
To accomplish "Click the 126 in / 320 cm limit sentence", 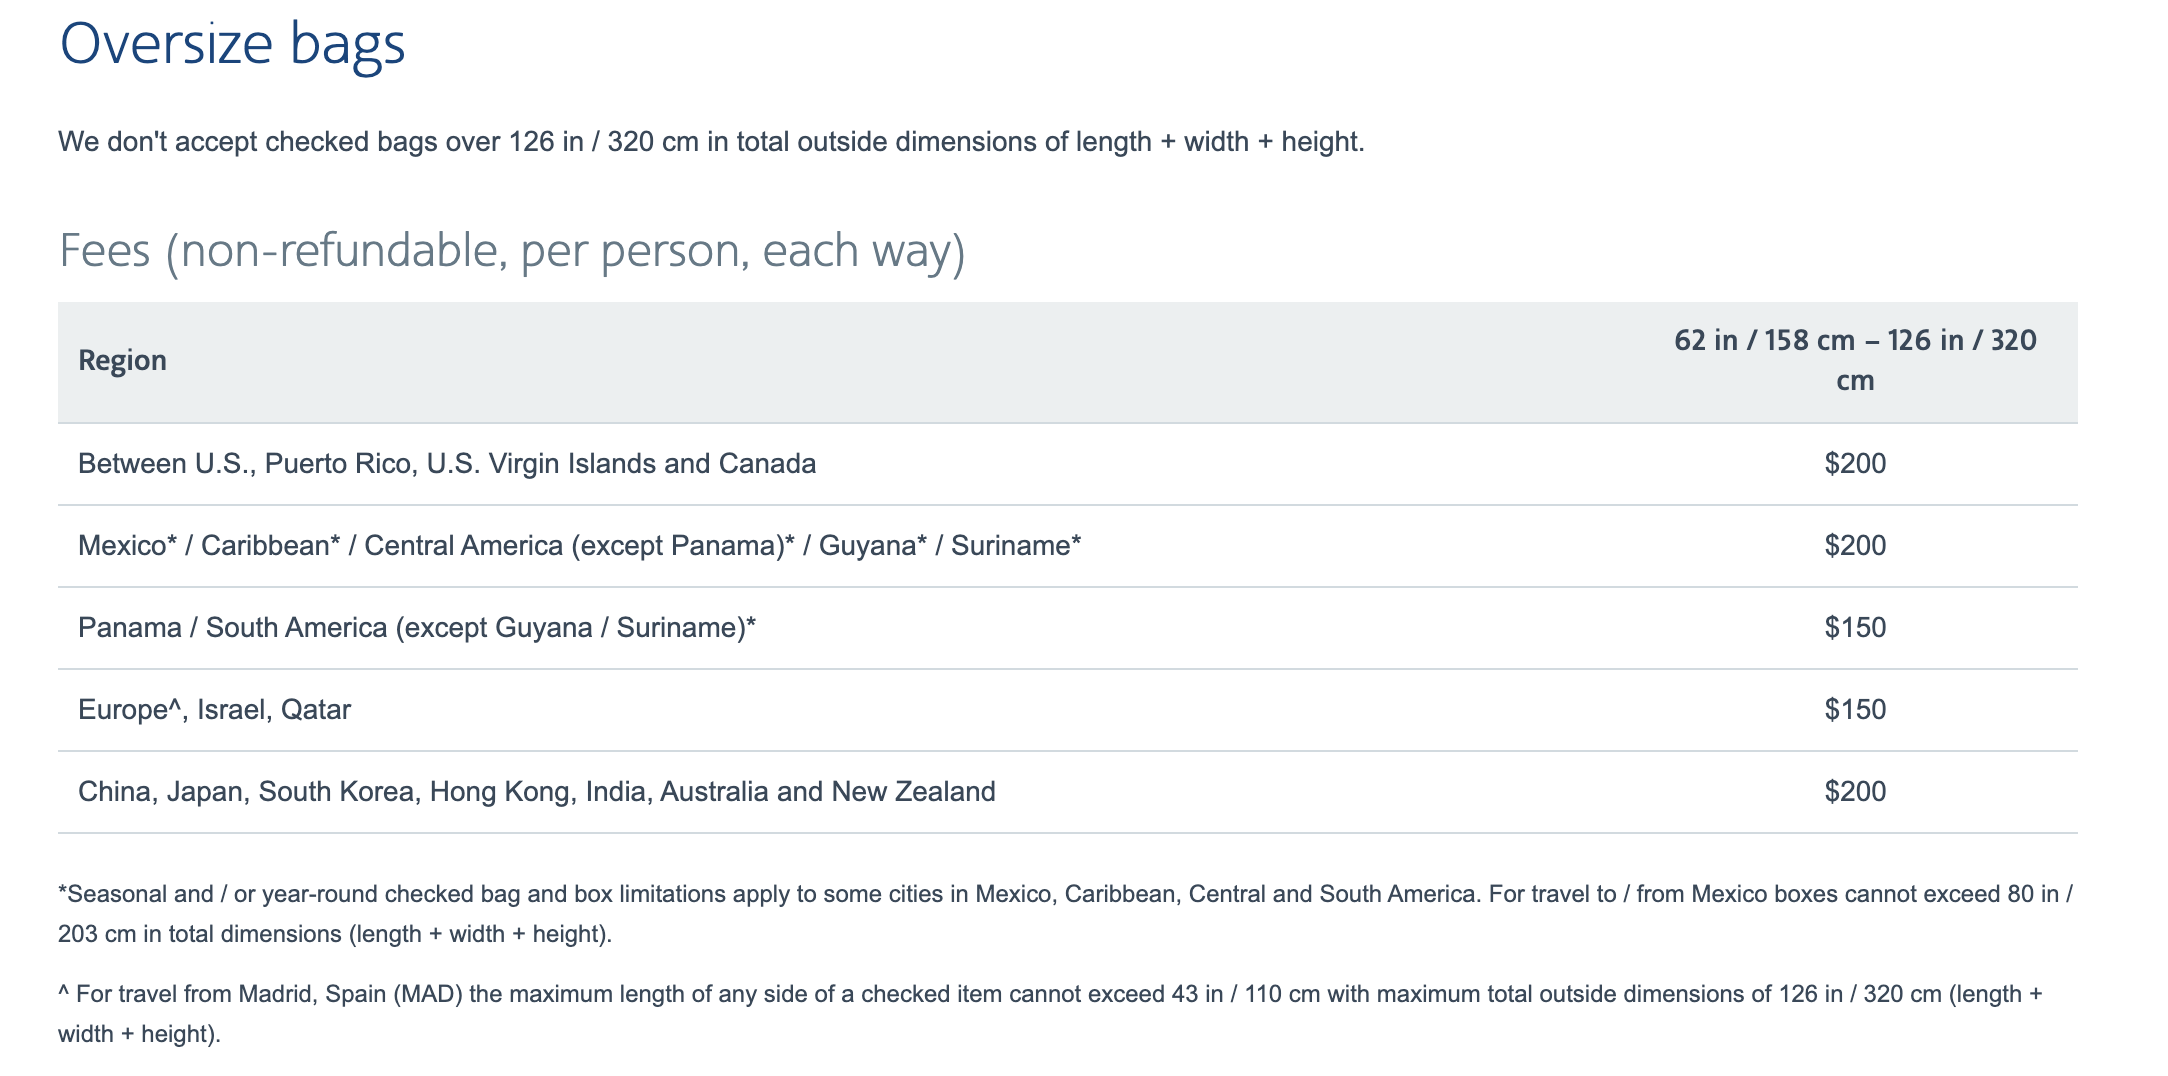I will 711,142.
